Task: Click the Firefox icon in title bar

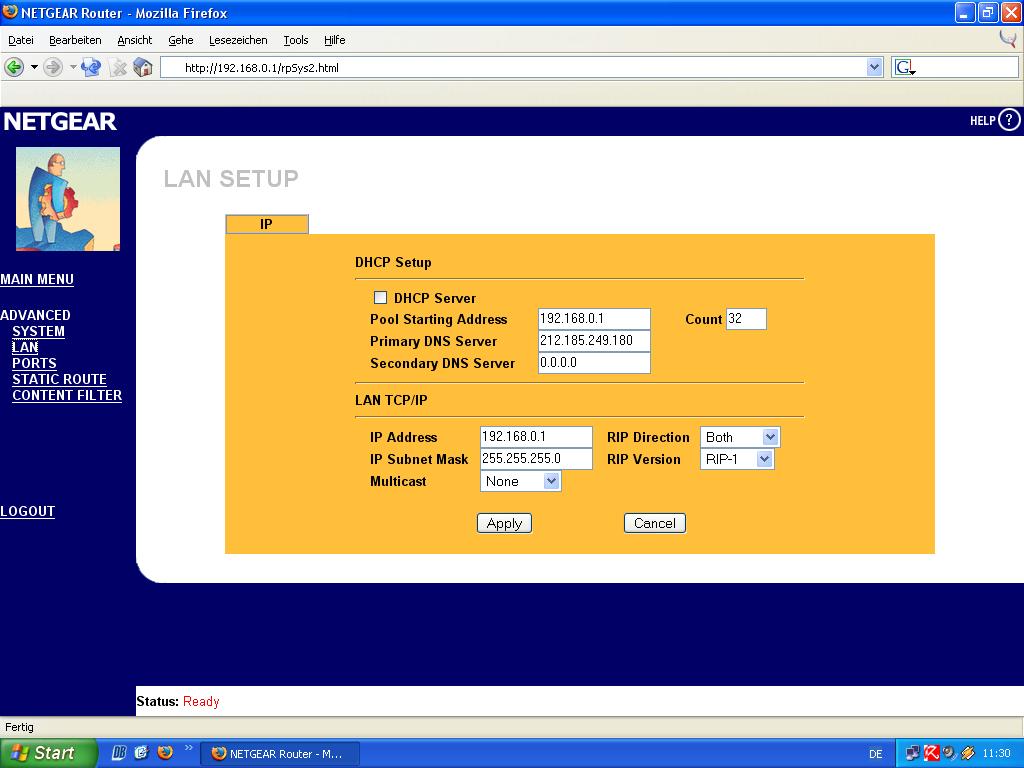Action: pyautogui.click(x=9, y=12)
